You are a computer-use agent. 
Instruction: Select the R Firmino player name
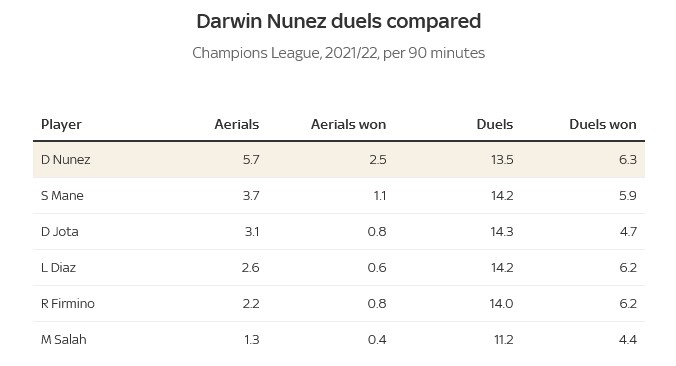tap(68, 303)
